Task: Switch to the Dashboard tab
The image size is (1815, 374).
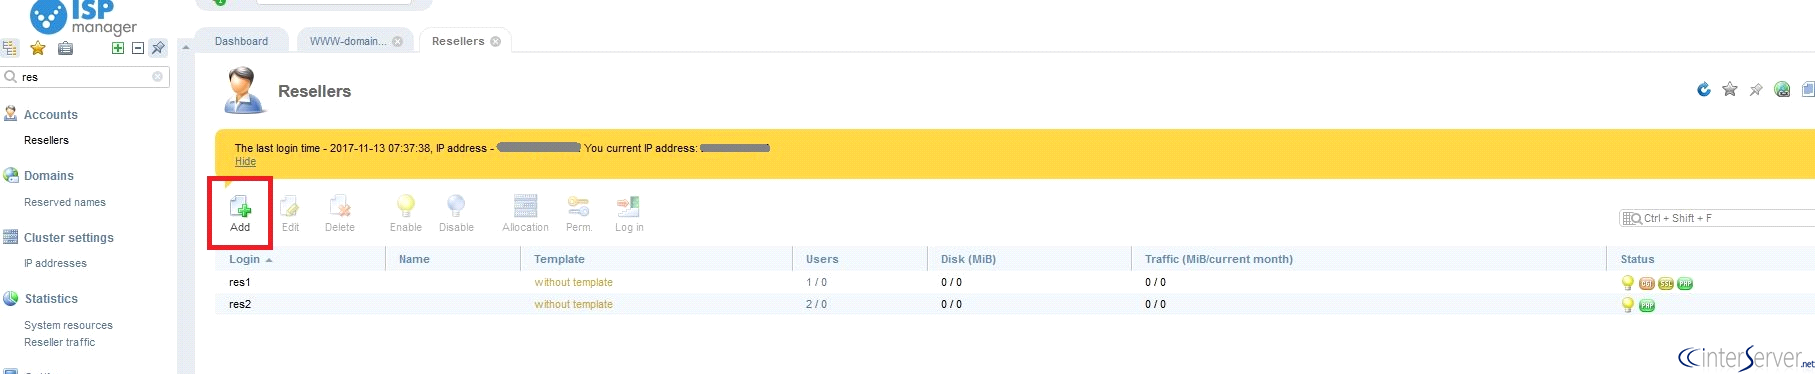Action: coord(241,41)
